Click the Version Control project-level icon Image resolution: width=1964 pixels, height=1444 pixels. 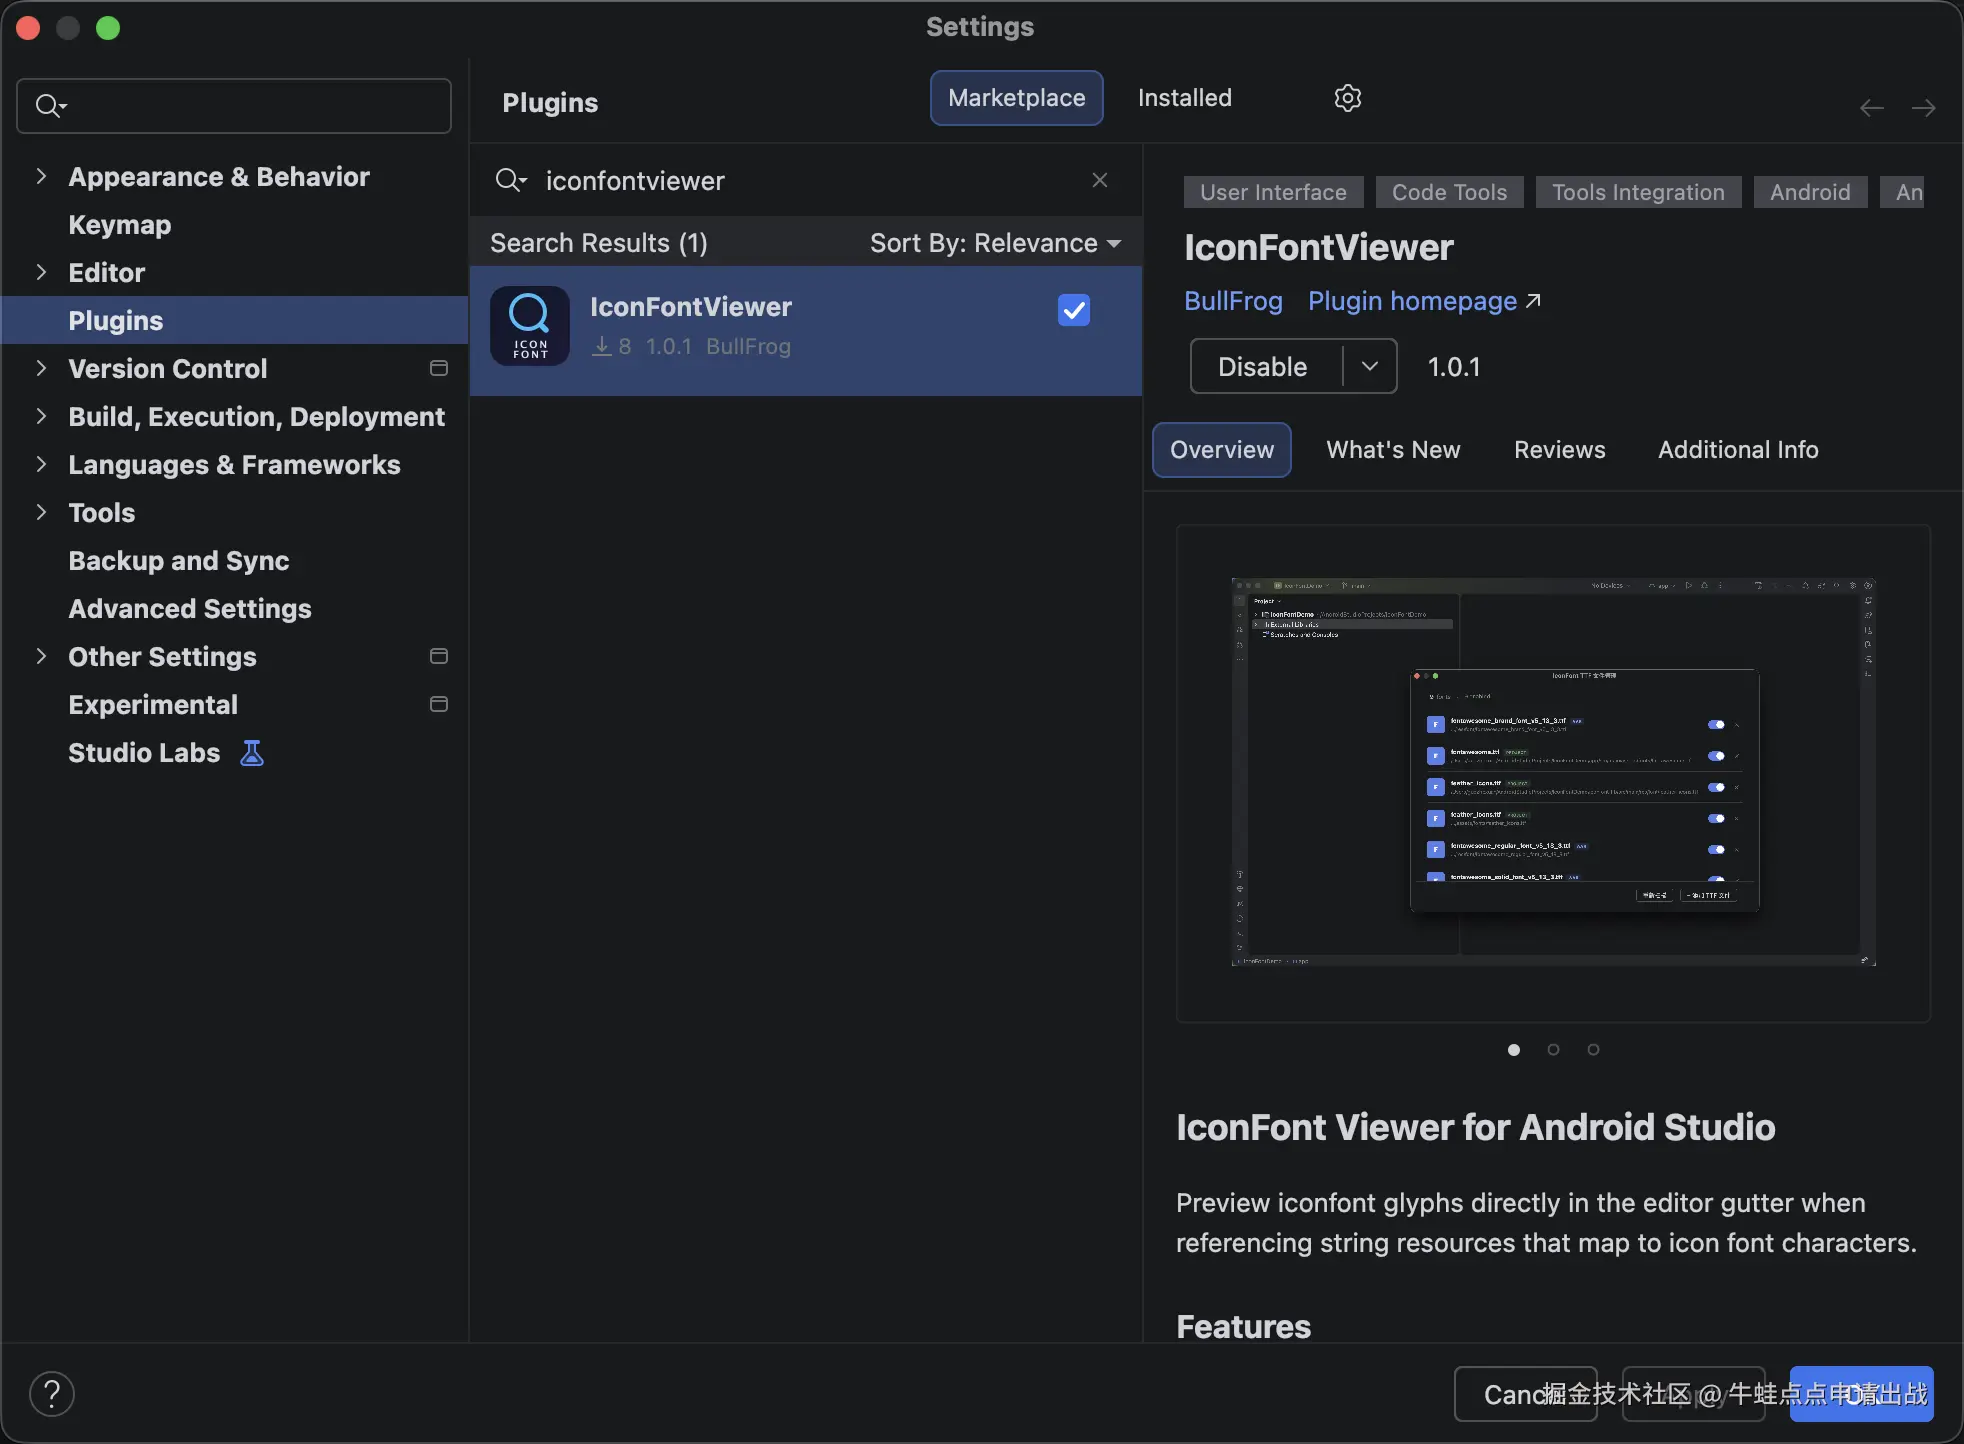[438, 369]
